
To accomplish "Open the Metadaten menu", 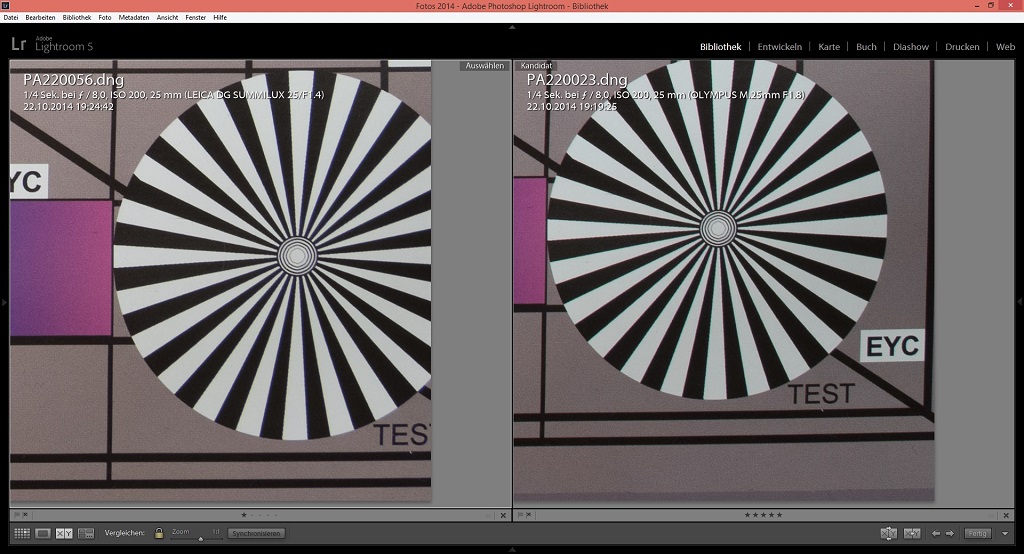I will coord(133,18).
